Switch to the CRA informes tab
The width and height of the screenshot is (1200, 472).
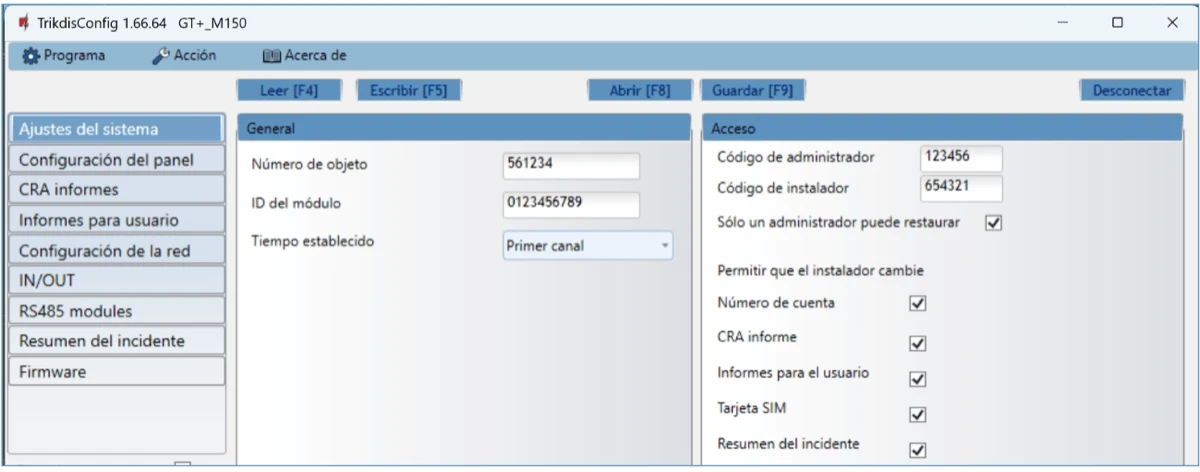[x=115, y=190]
